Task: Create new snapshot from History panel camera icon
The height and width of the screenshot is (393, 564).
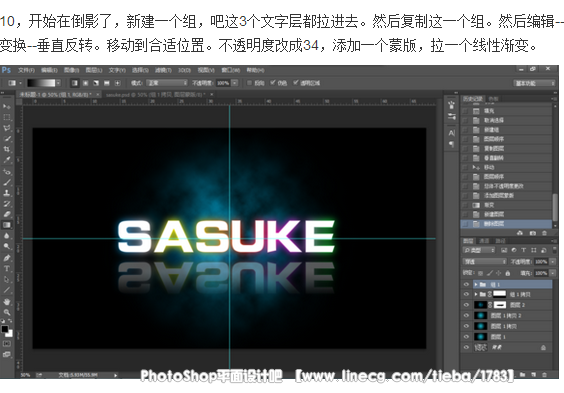Action: coord(533,233)
